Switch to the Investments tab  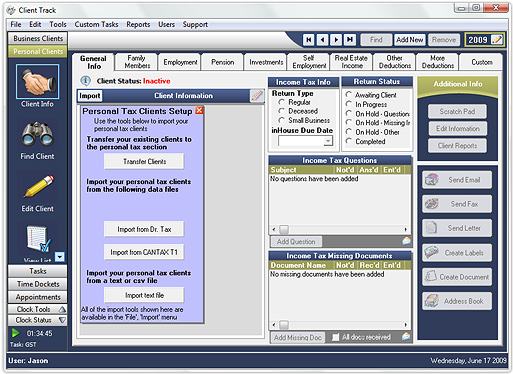pyautogui.click(x=266, y=62)
